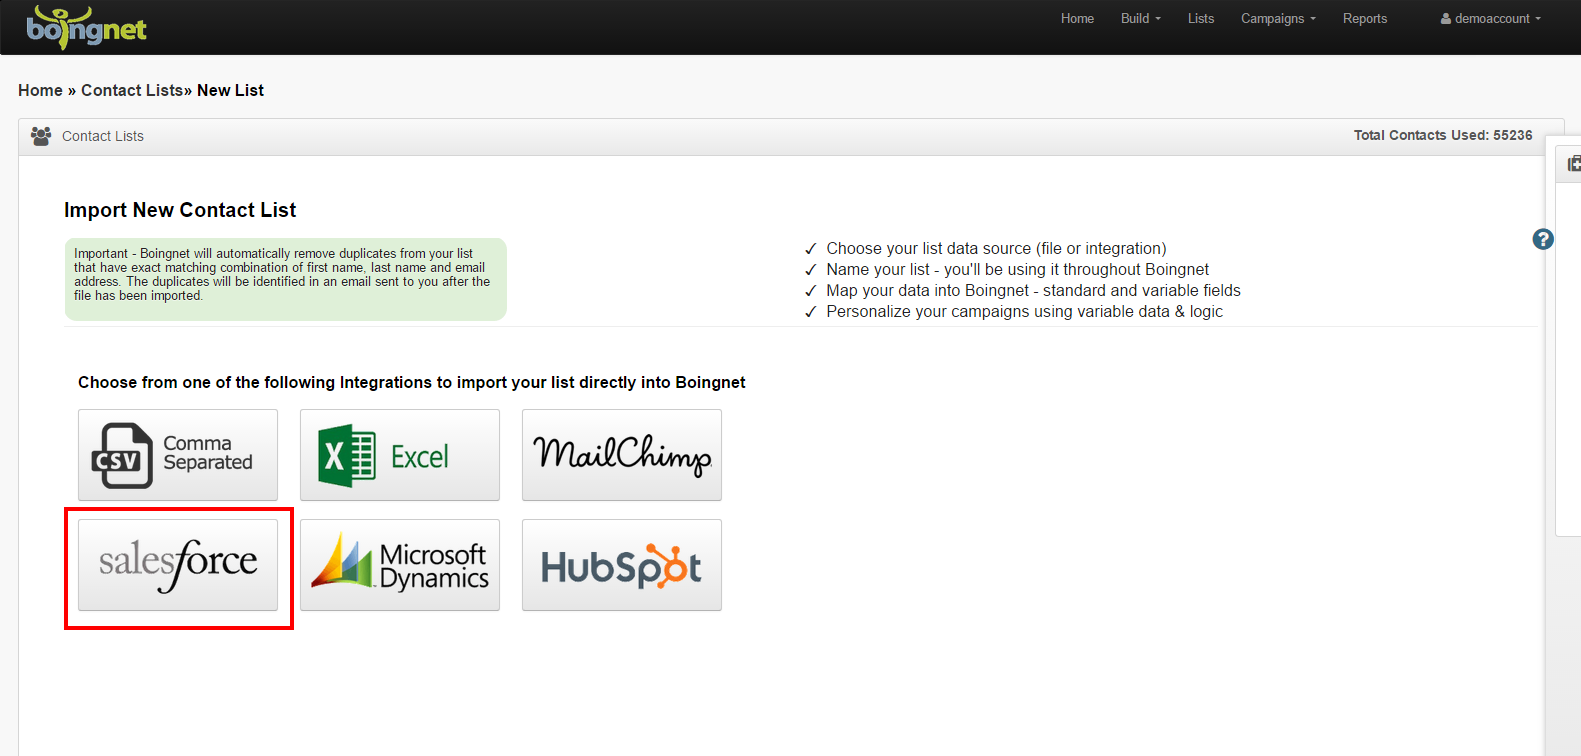This screenshot has height=756, width=1581.
Task: Click 'Choose from one of the following Integrations' text
Action: pyautogui.click(x=412, y=382)
